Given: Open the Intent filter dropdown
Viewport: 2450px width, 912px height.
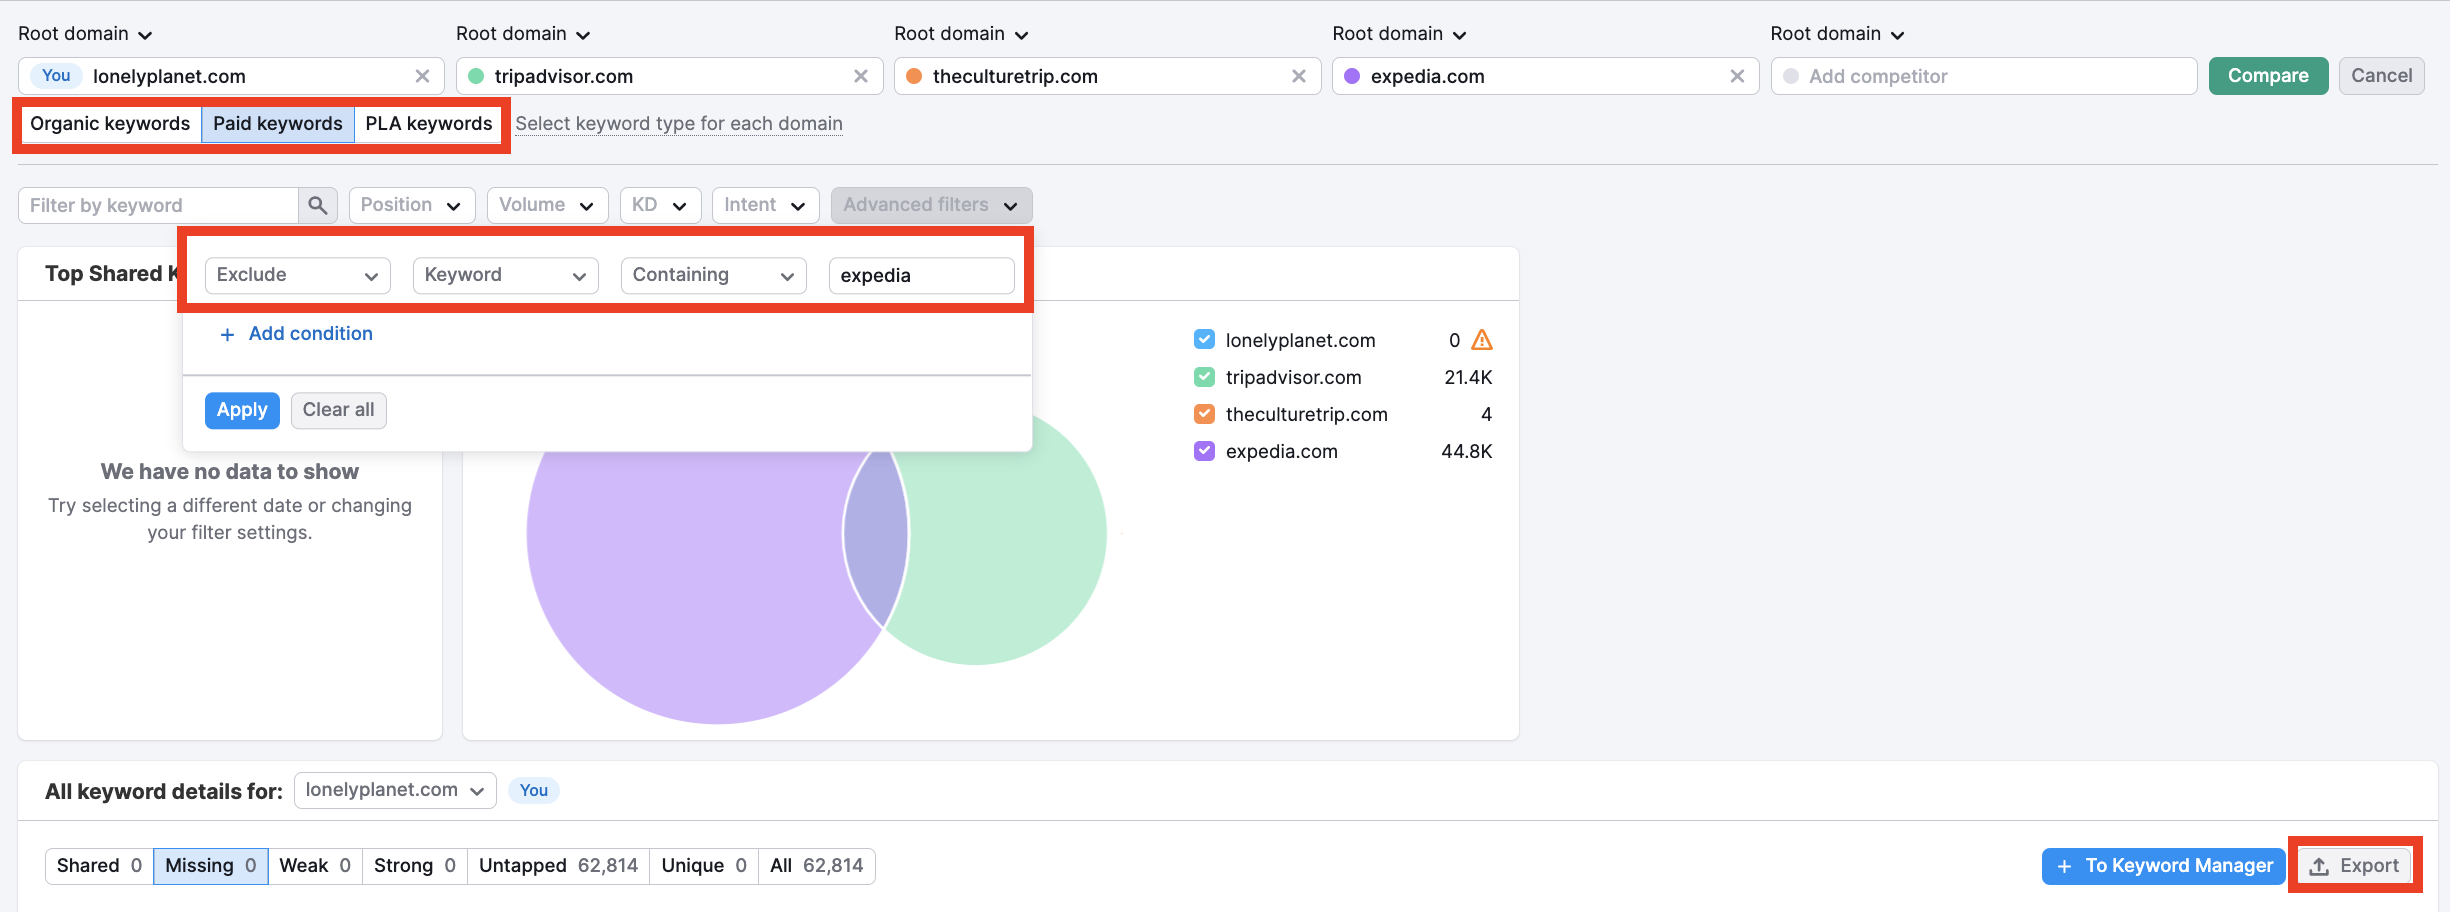Looking at the screenshot, I should [x=766, y=205].
